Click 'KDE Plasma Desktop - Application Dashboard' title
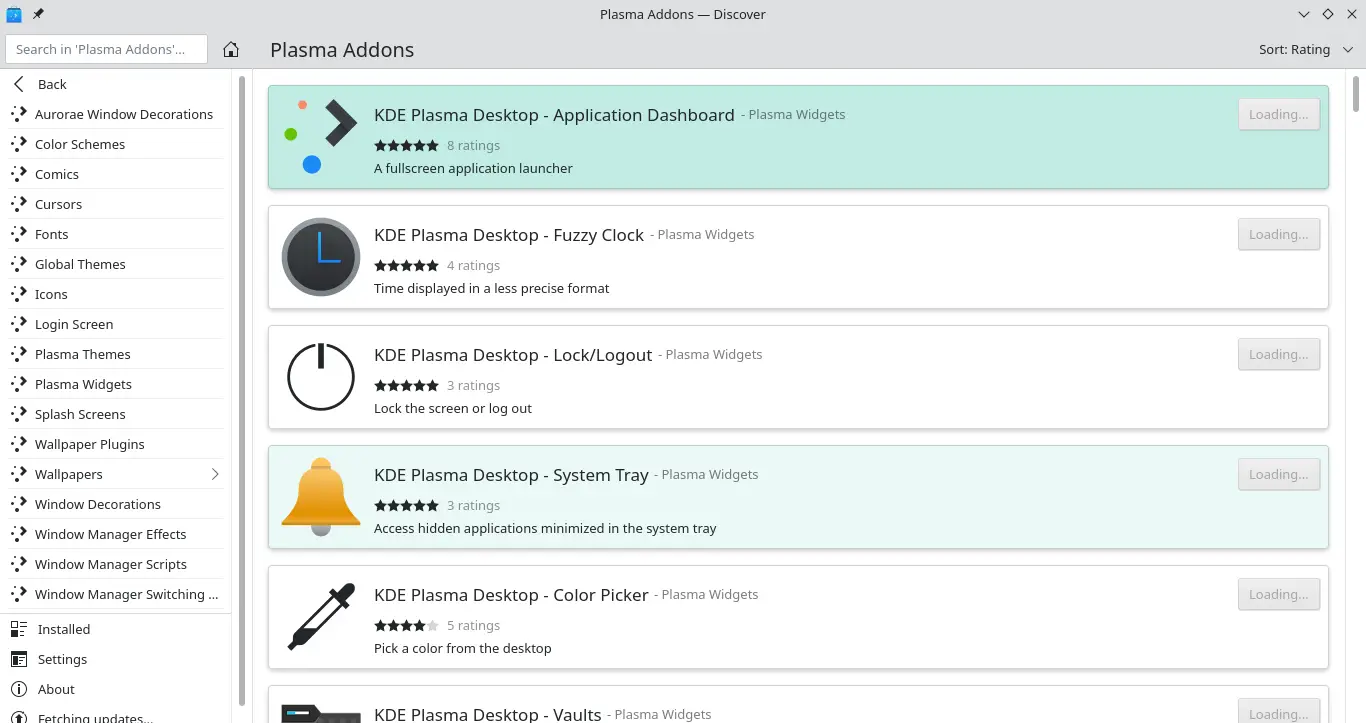The width and height of the screenshot is (1366, 723). (554, 115)
